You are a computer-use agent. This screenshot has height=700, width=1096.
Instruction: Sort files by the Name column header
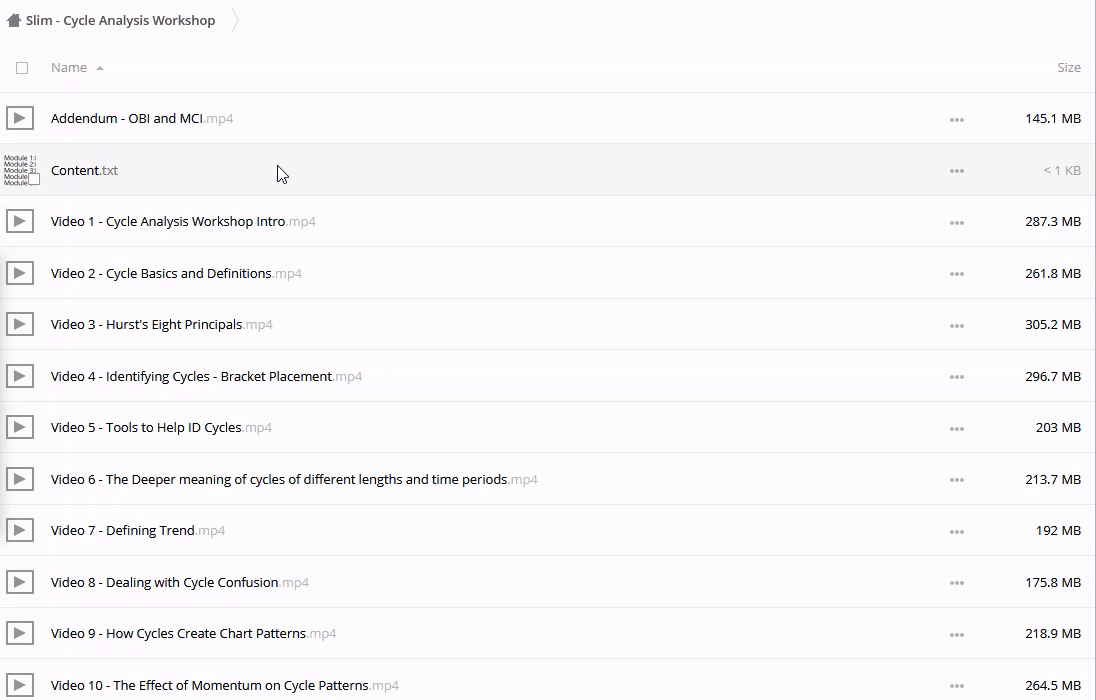[69, 67]
